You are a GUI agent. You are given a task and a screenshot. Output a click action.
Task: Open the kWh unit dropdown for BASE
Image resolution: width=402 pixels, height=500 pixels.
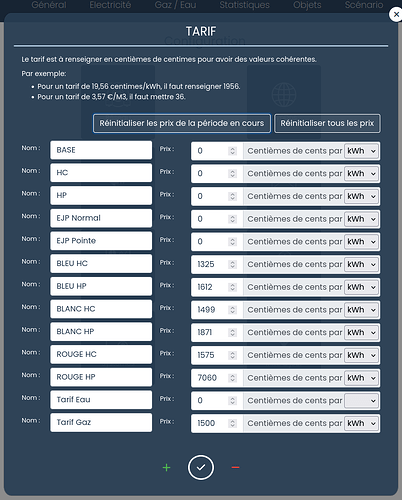(361, 151)
